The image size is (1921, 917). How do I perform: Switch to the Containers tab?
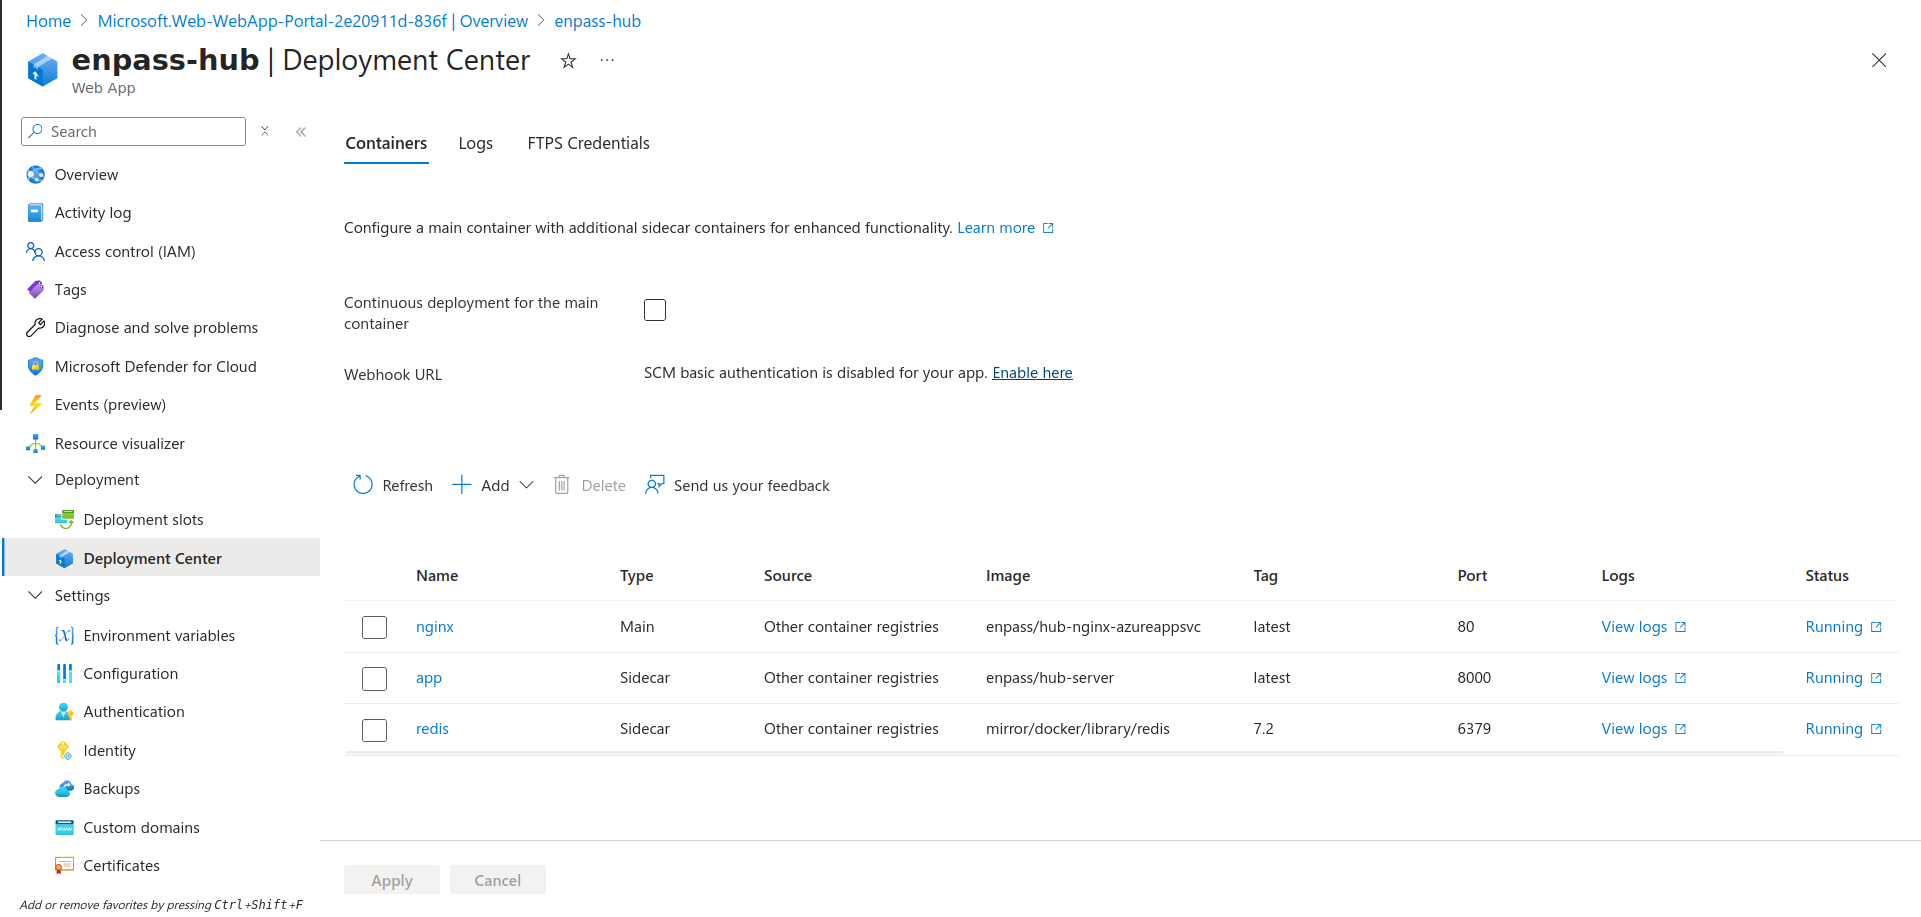click(386, 143)
